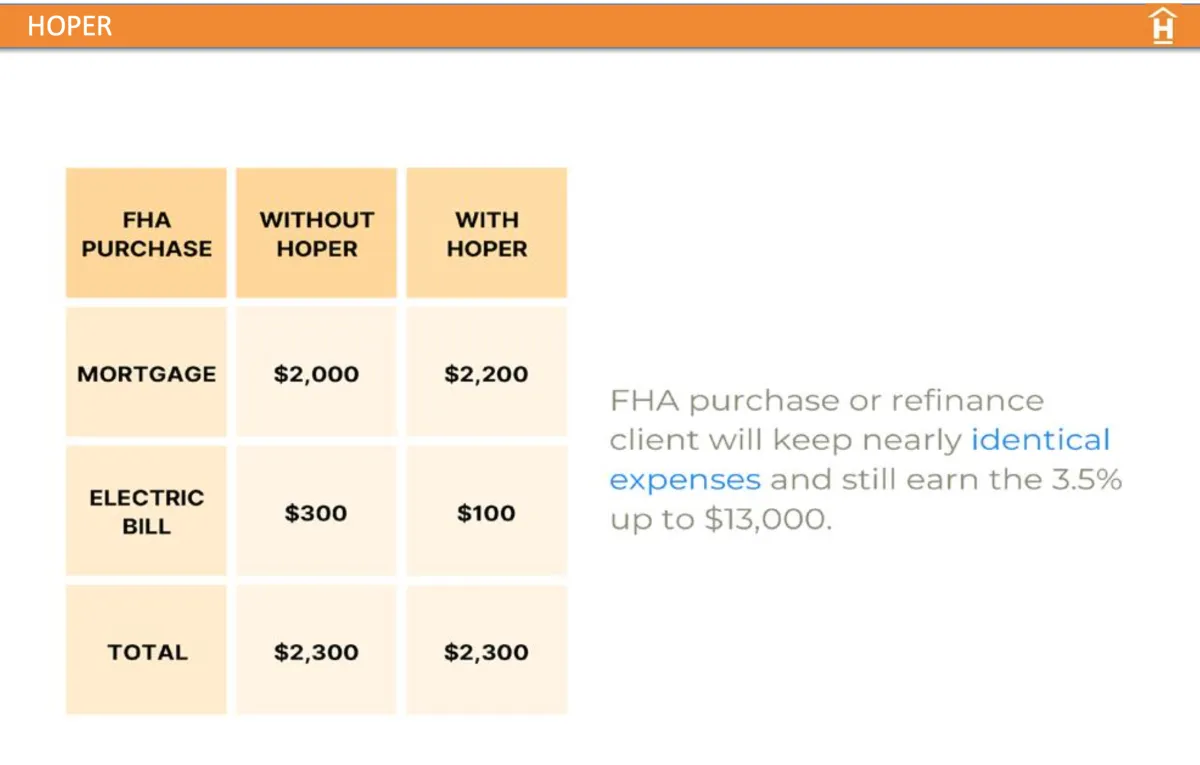Click the "$13,000" amount in the paragraph

[x=768, y=520]
